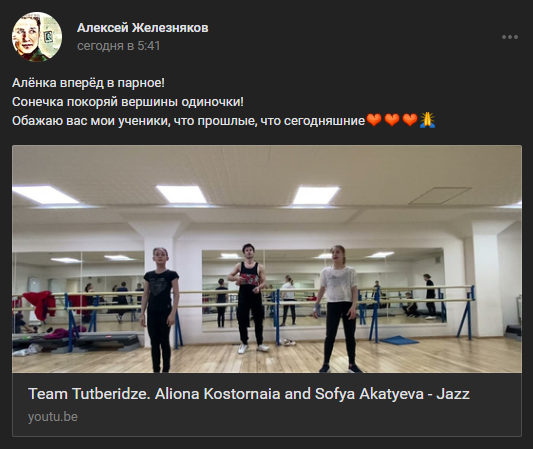
Task: Click the girl in black t-shirt in preview
Action: [160, 309]
